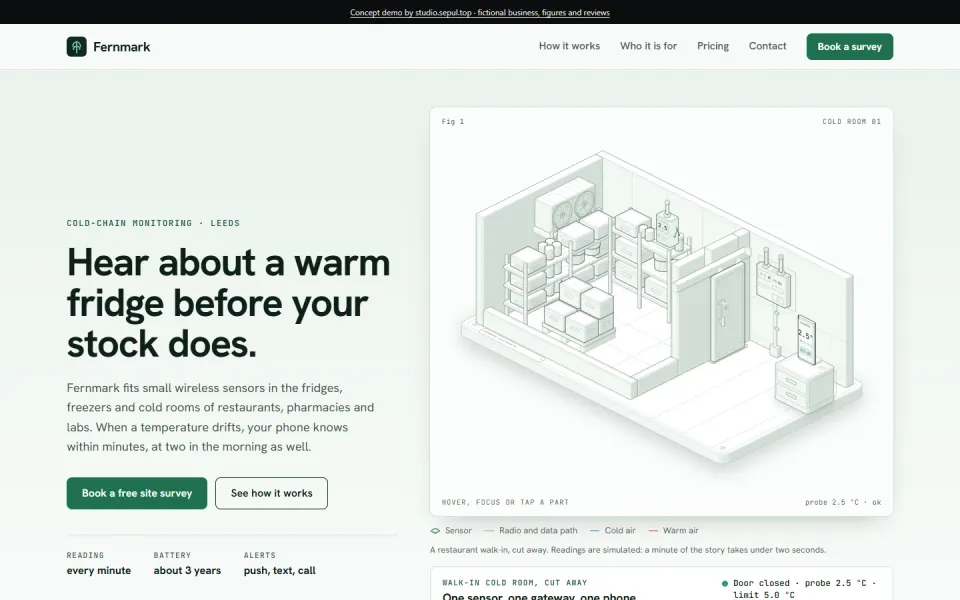This screenshot has height=600, width=960.
Task: Click Book a free site survey
Action: (137, 493)
